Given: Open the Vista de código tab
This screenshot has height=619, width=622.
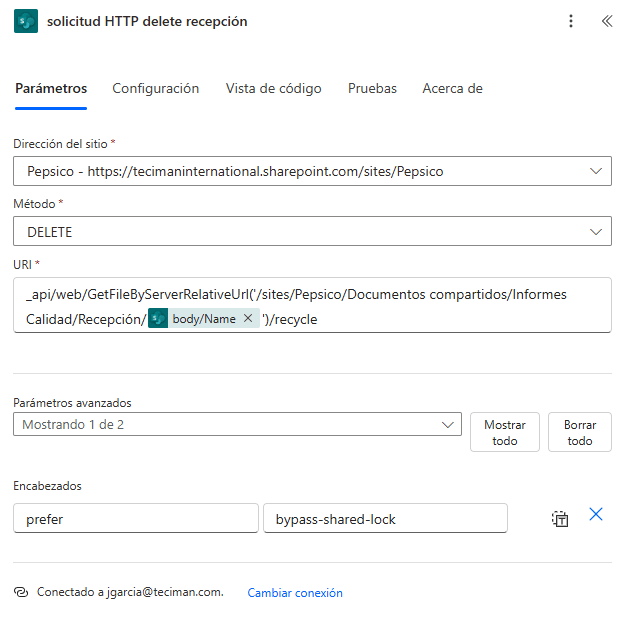Looking at the screenshot, I should coord(273,88).
